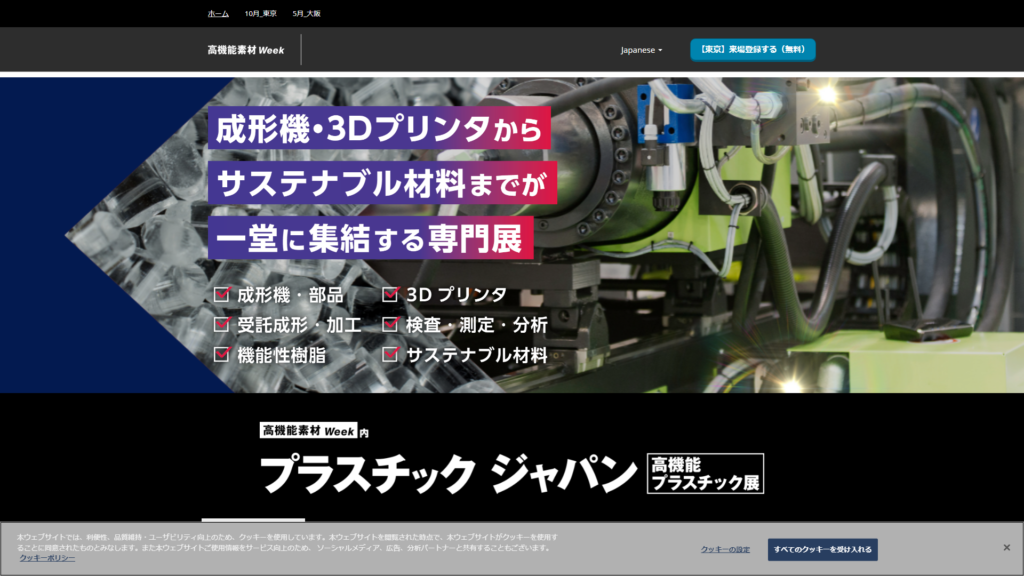Image resolution: width=1024 pixels, height=576 pixels.
Task: Close the cookie banner with X
Action: pyautogui.click(x=1006, y=548)
